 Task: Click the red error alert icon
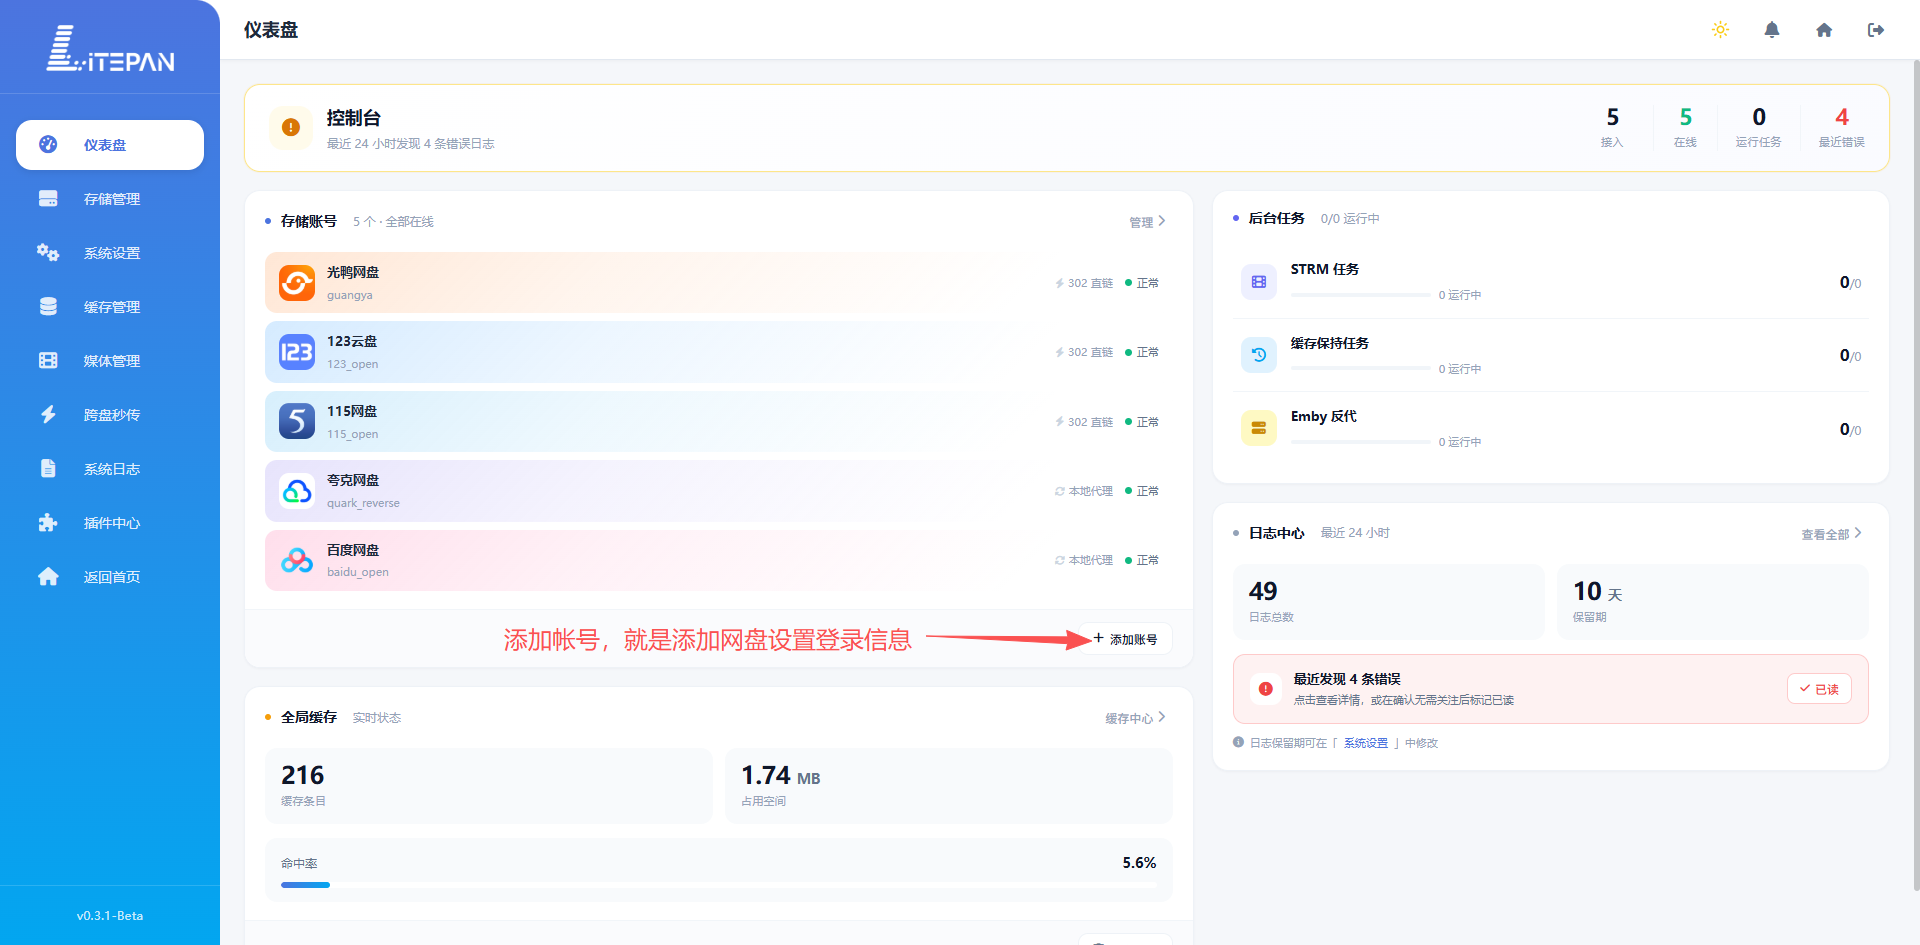1266,689
